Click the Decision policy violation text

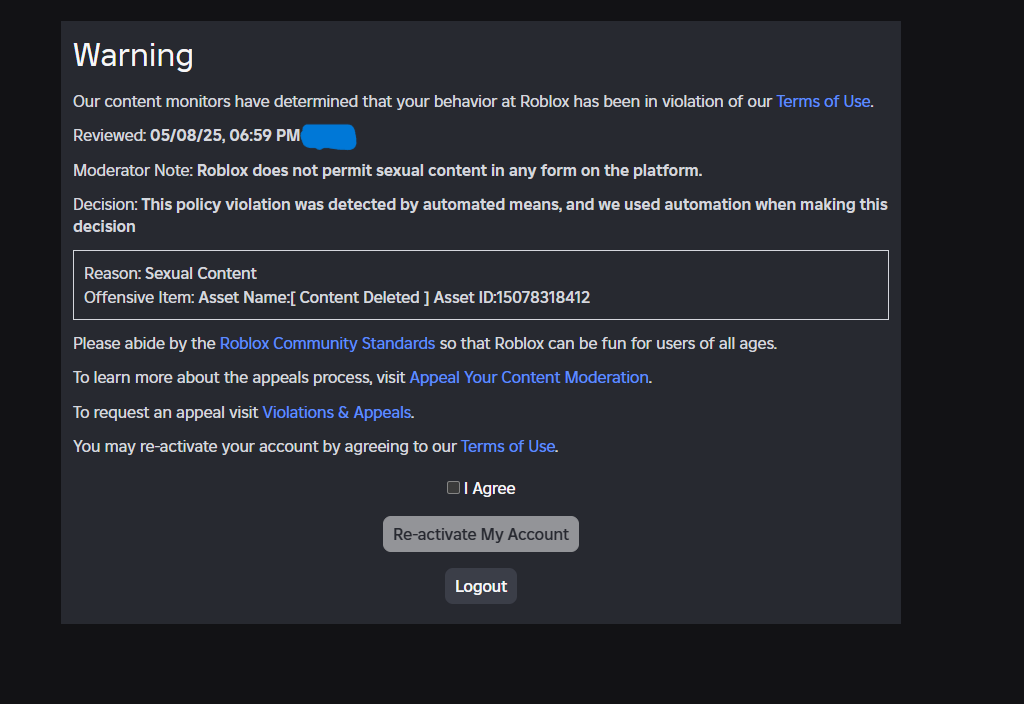click(x=400, y=204)
